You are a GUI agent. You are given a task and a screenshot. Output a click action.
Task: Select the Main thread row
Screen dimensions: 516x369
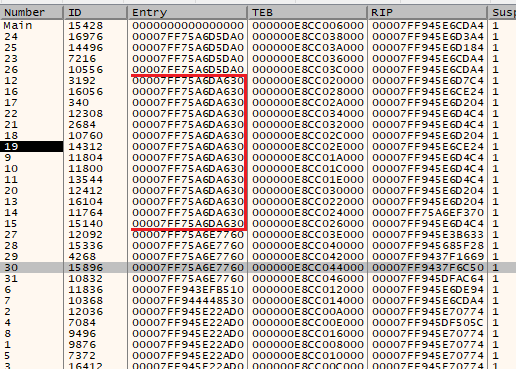(258, 26)
